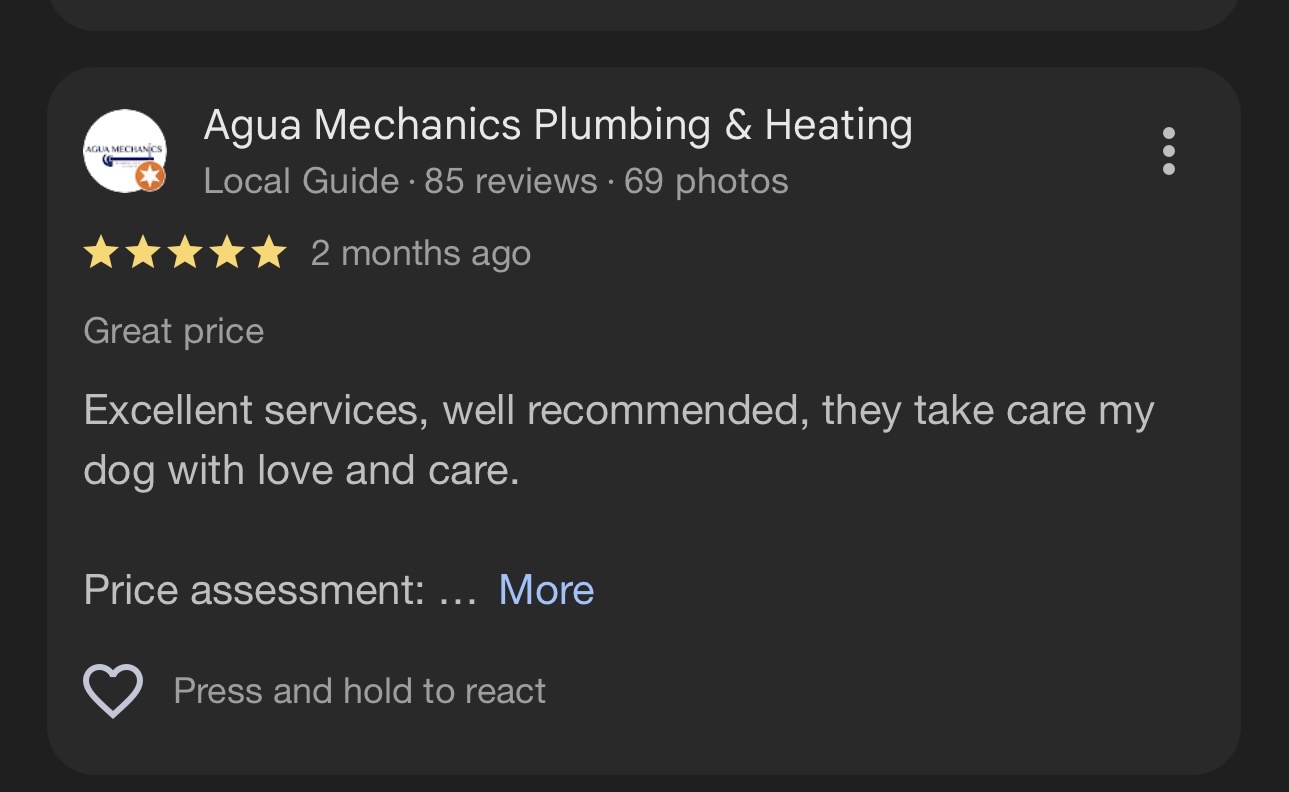Click the fourth yellow rating star
Image resolution: width=1289 pixels, height=792 pixels.
[x=226, y=254]
